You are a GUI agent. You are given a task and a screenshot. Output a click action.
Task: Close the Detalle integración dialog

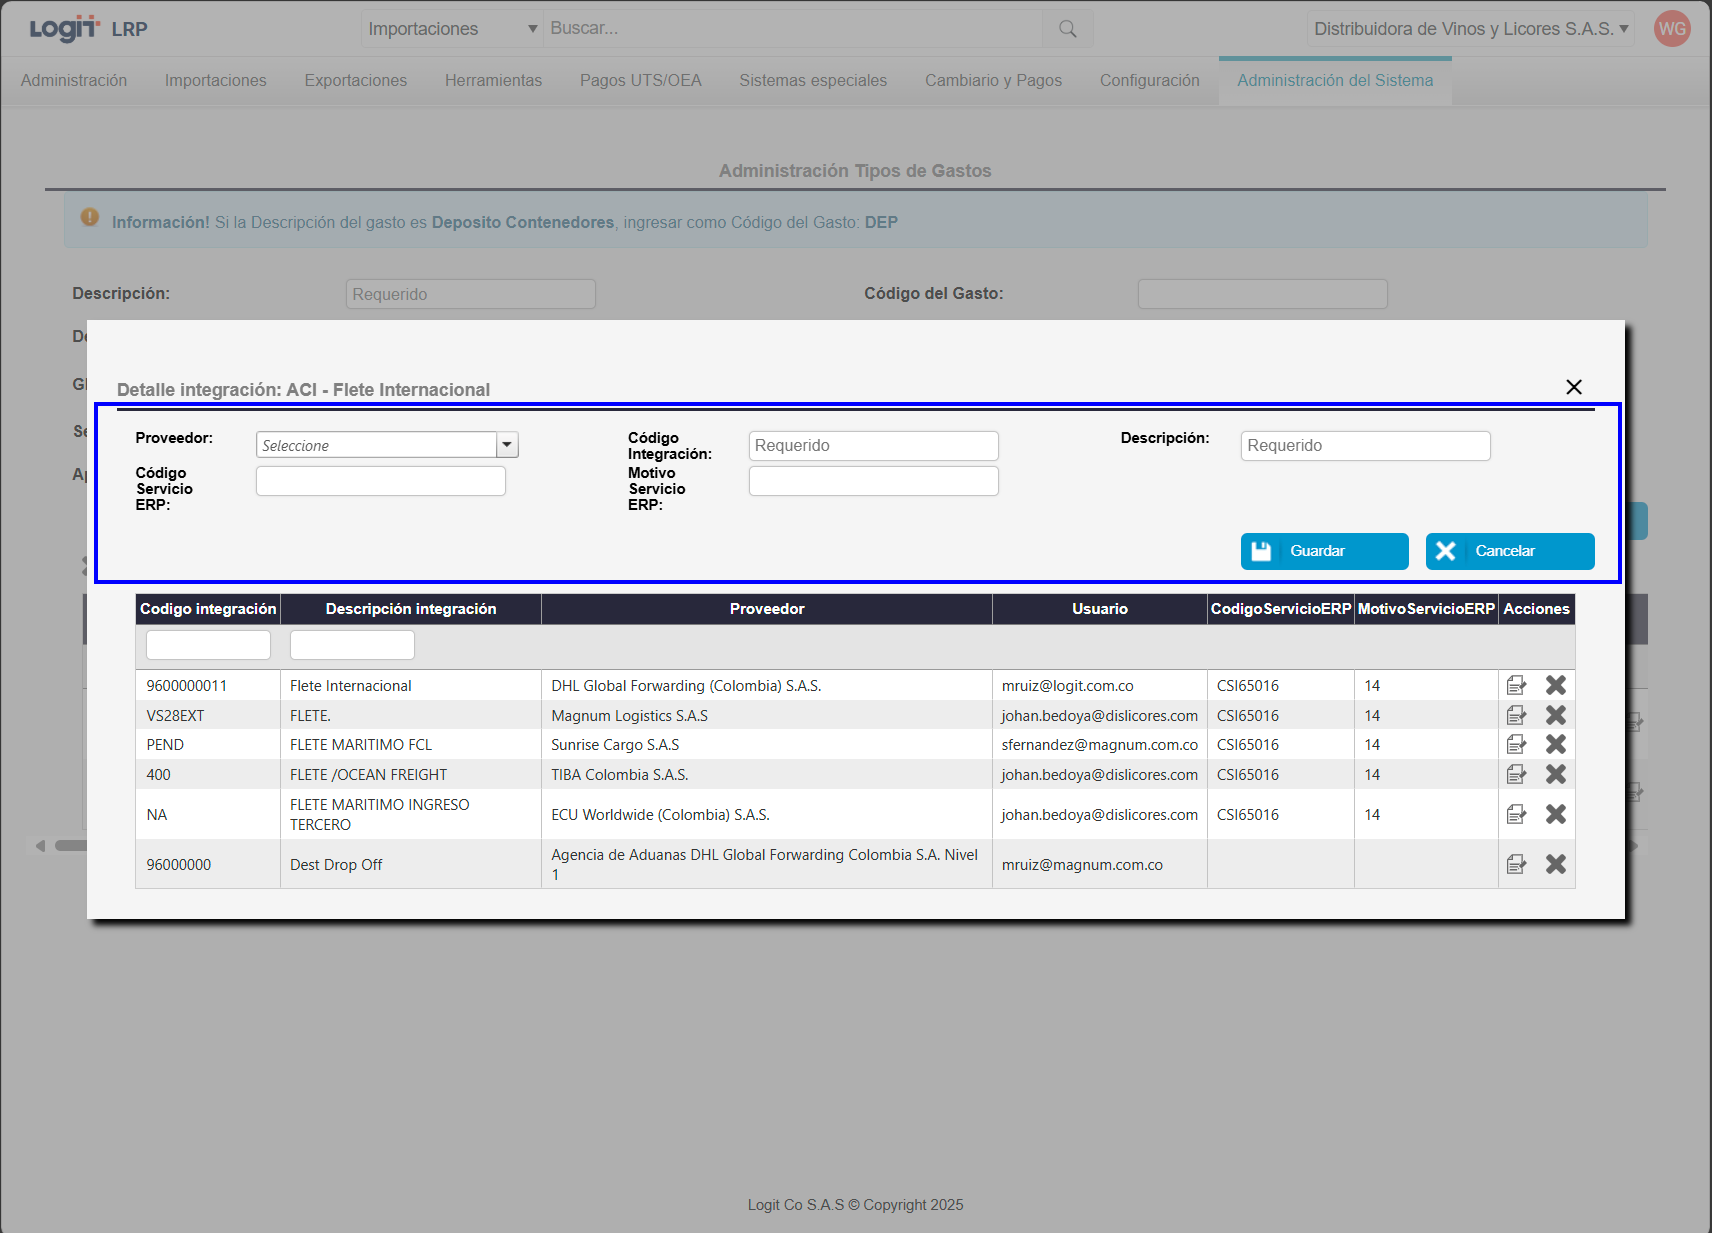(1573, 387)
